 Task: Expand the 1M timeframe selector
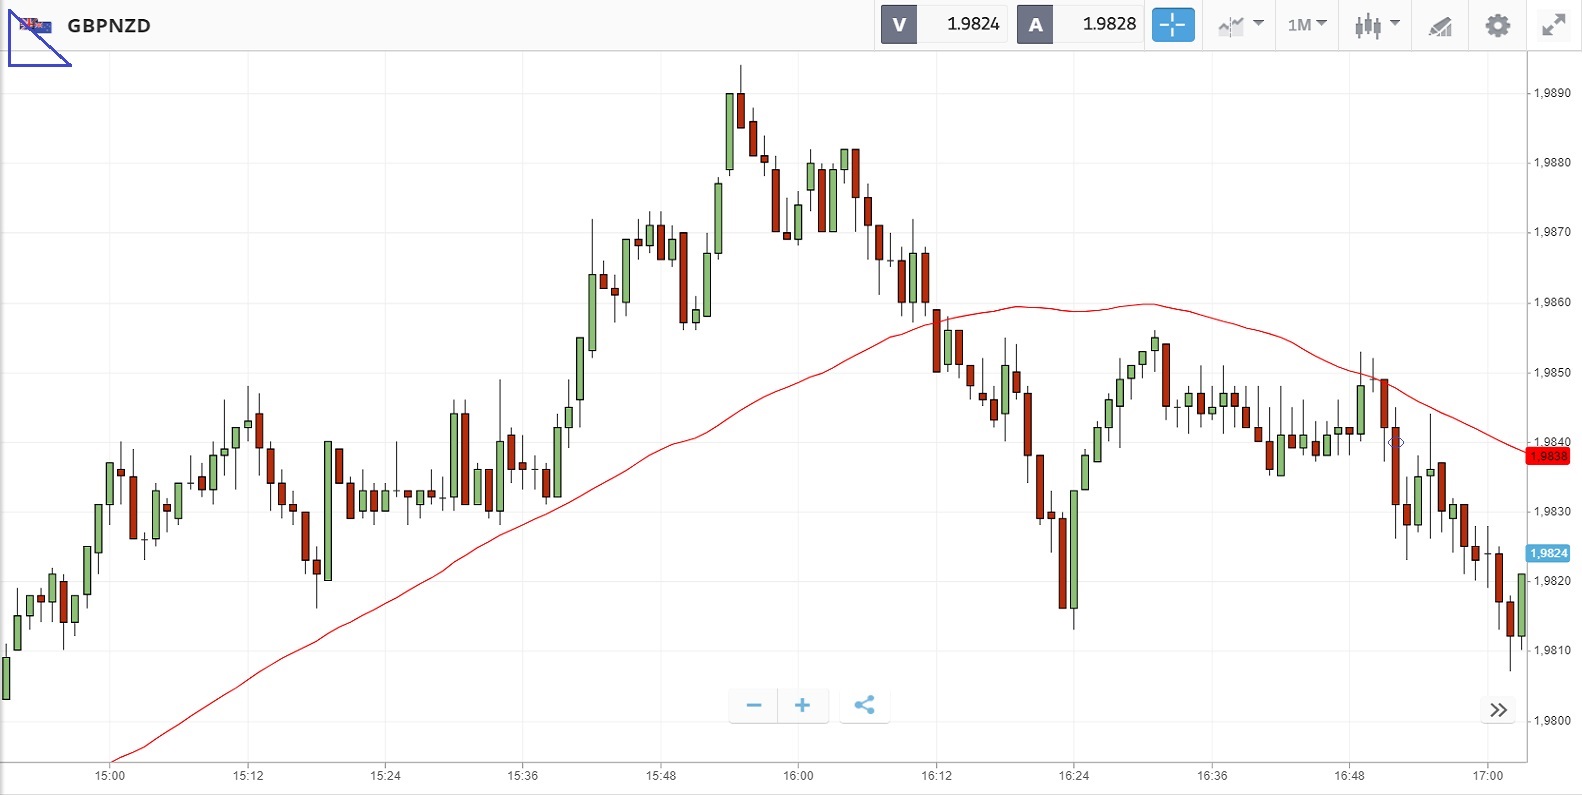click(x=1307, y=25)
